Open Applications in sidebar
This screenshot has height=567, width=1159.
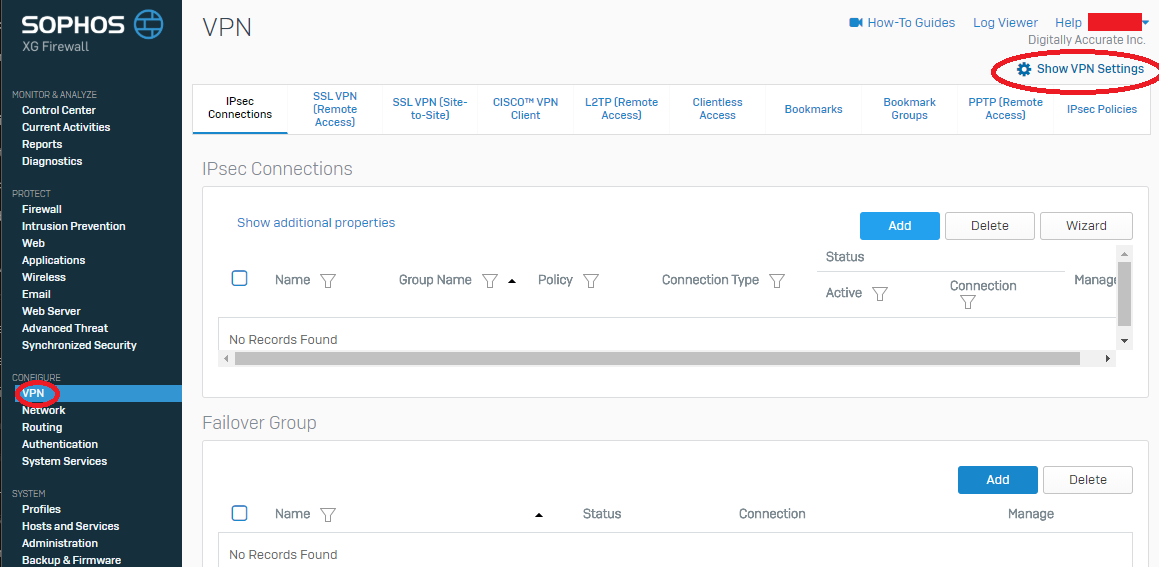pos(53,260)
